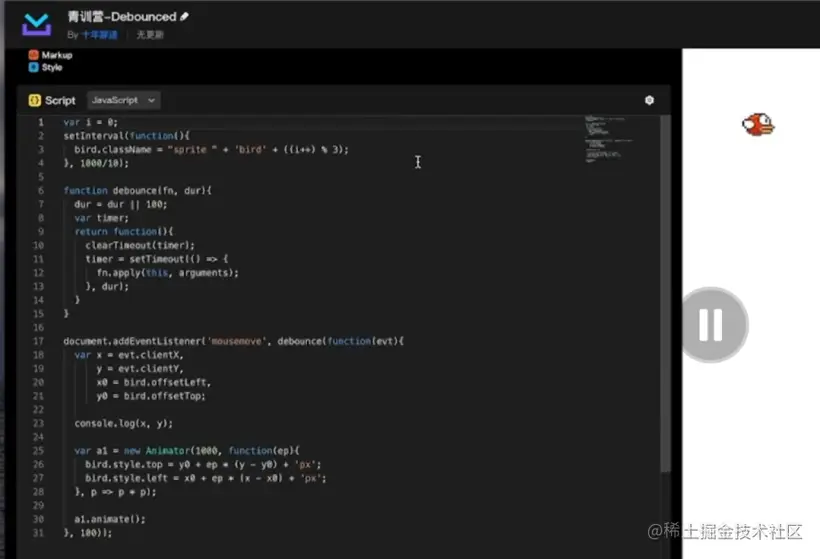Click the '}, 1000/10);' line
820x559 pixels.
pyautogui.click(x=96, y=163)
